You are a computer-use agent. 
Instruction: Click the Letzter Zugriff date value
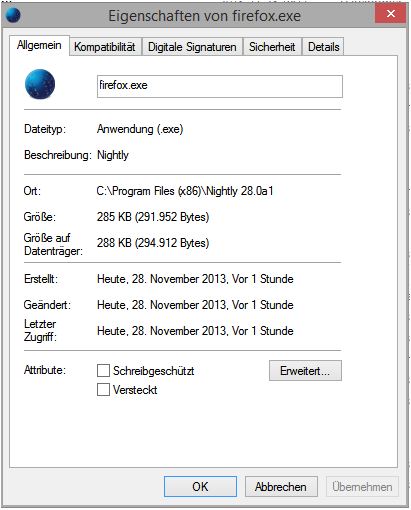point(195,331)
